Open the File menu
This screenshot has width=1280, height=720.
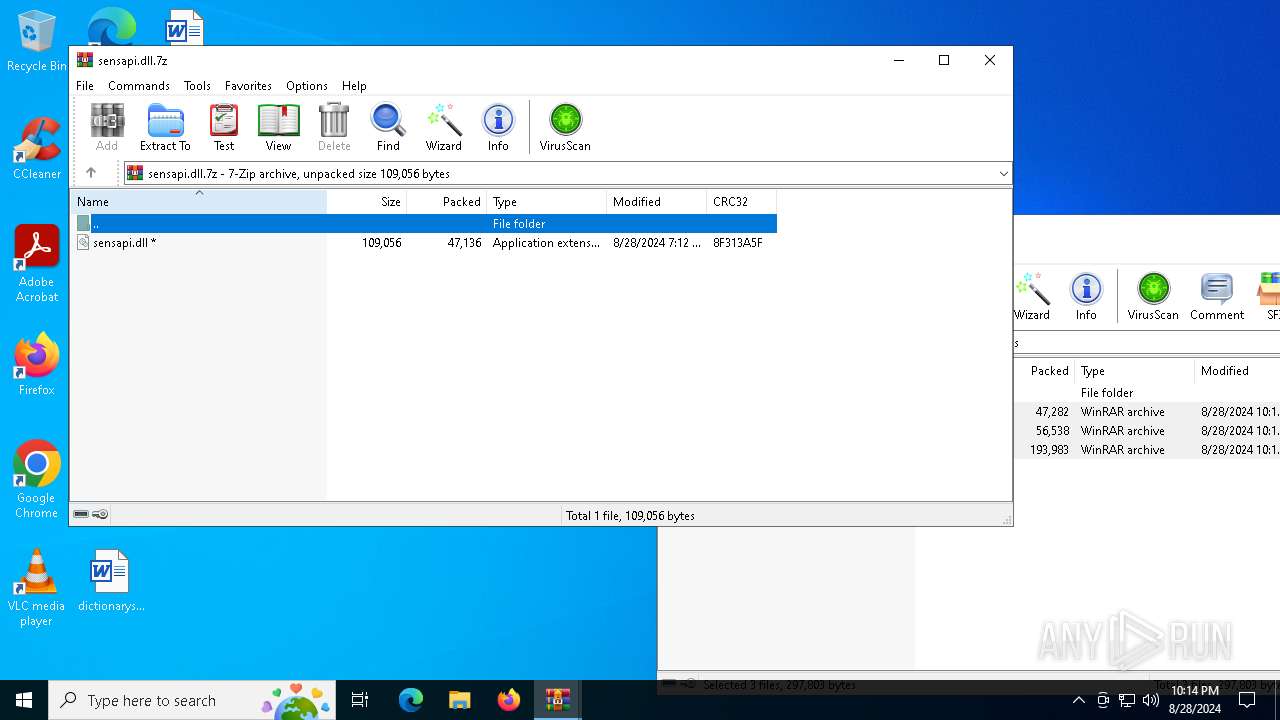85,86
